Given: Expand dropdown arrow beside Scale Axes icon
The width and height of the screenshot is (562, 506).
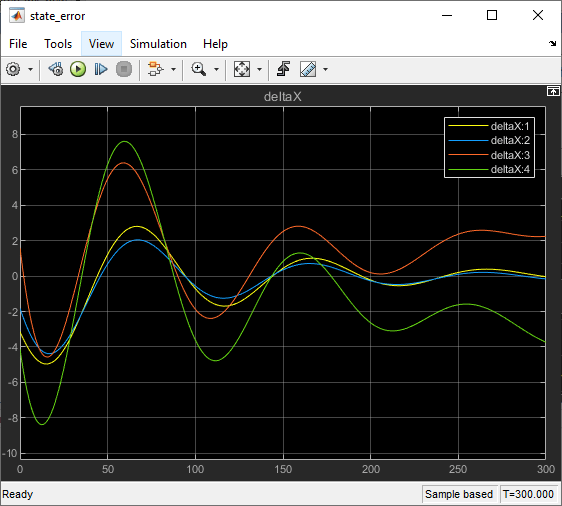Looking at the screenshot, I should coord(259,70).
